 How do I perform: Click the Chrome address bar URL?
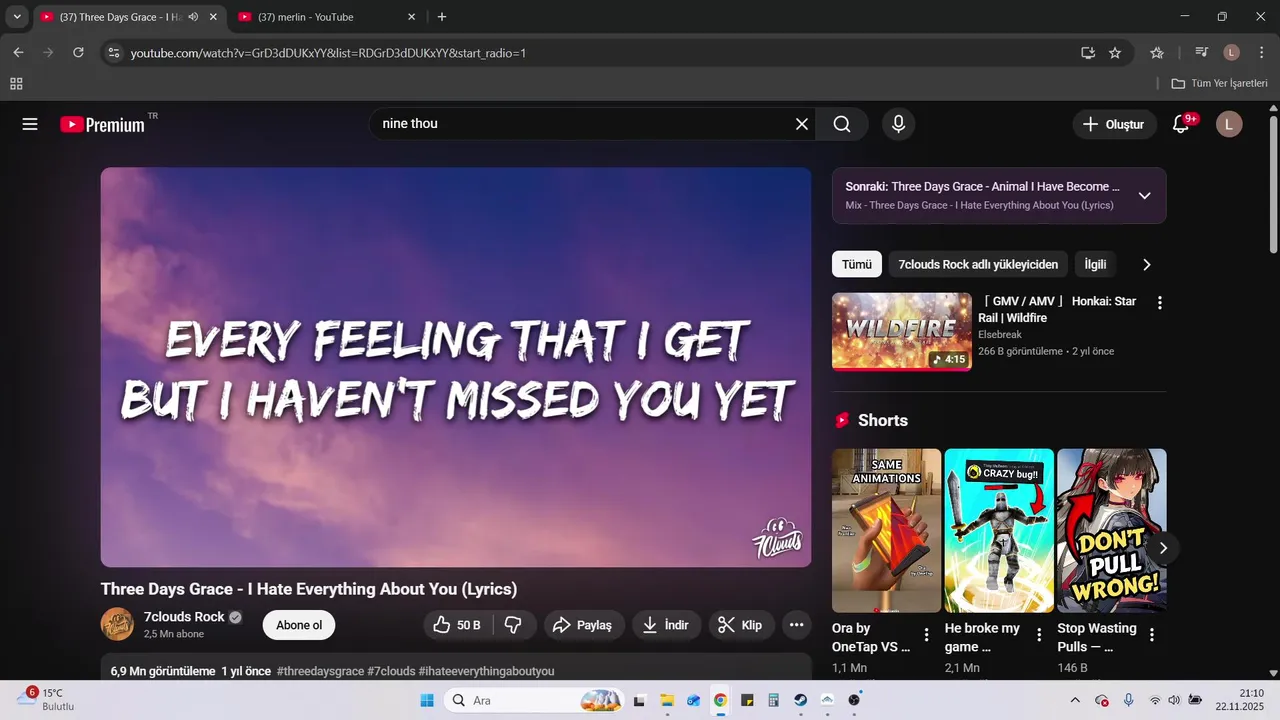(328, 52)
